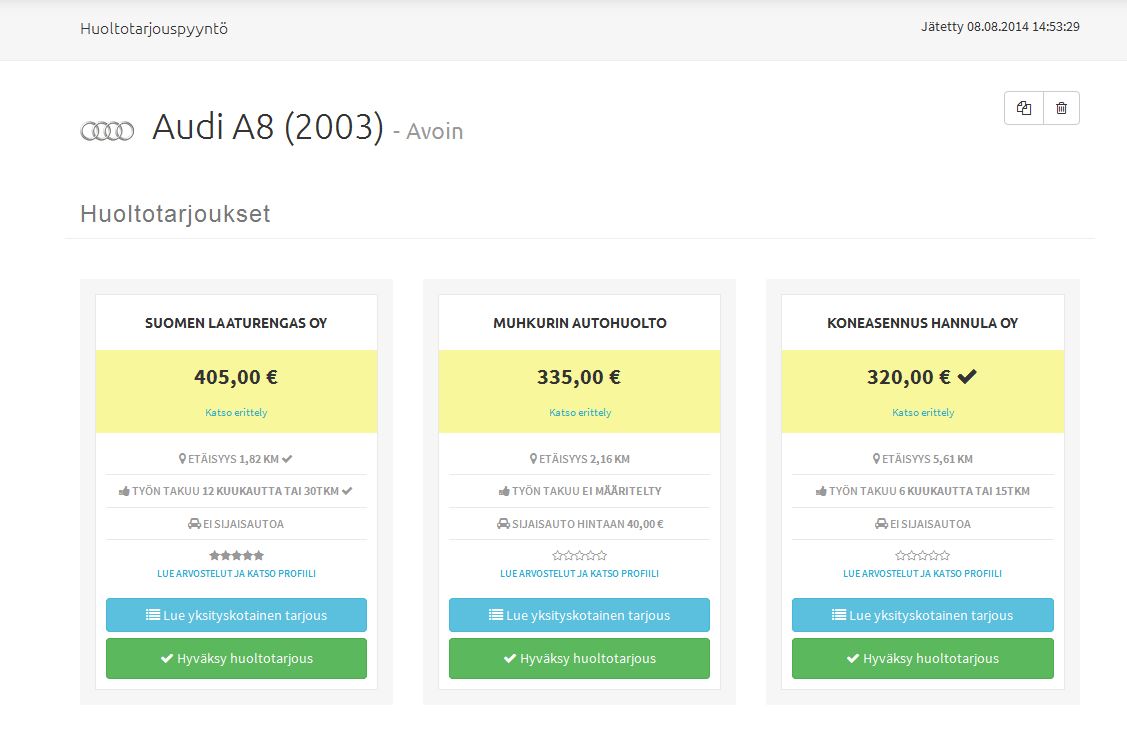This screenshot has height=746, width=1127.
Task: Open Katso erittely under 405,00 € price
Action: [x=236, y=412]
